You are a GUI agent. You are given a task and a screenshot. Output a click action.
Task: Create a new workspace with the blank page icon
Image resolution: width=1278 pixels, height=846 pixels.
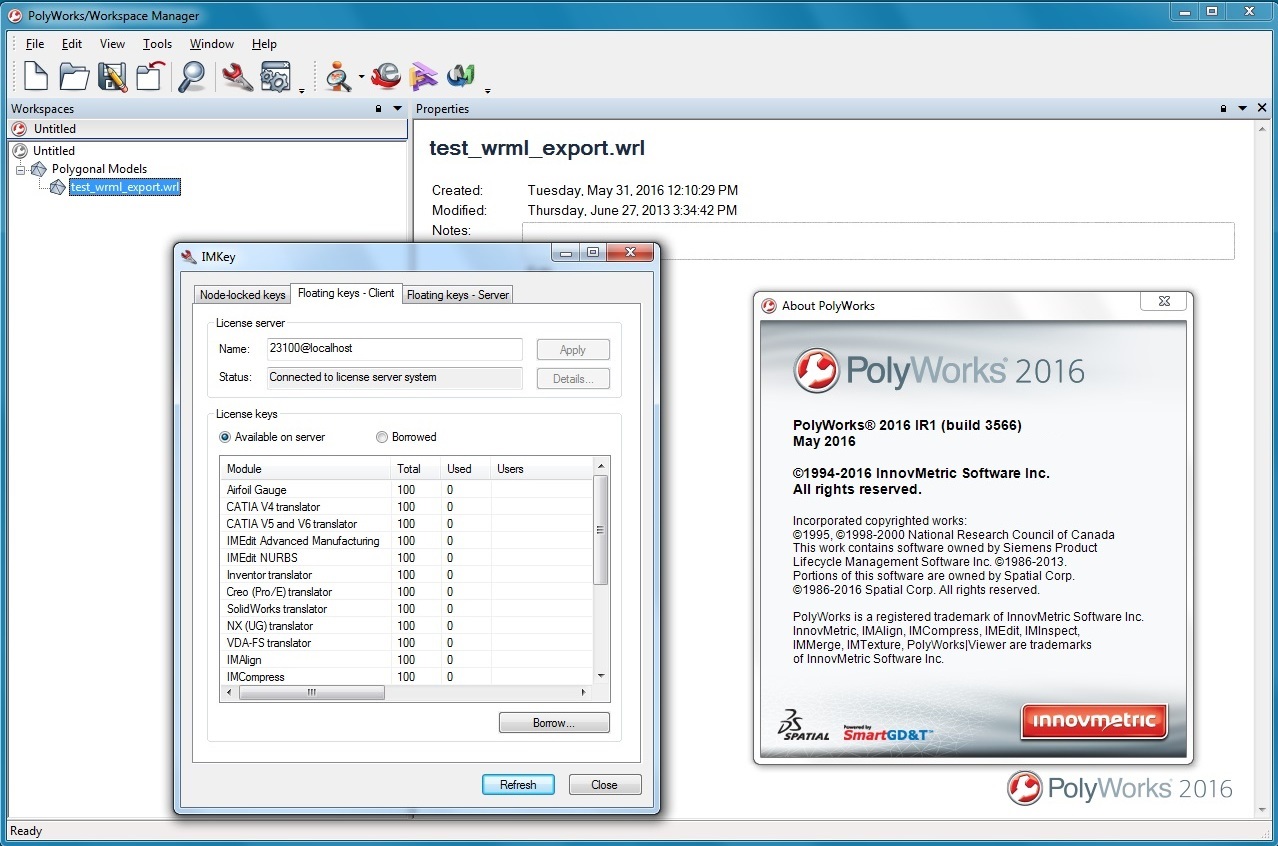36,77
